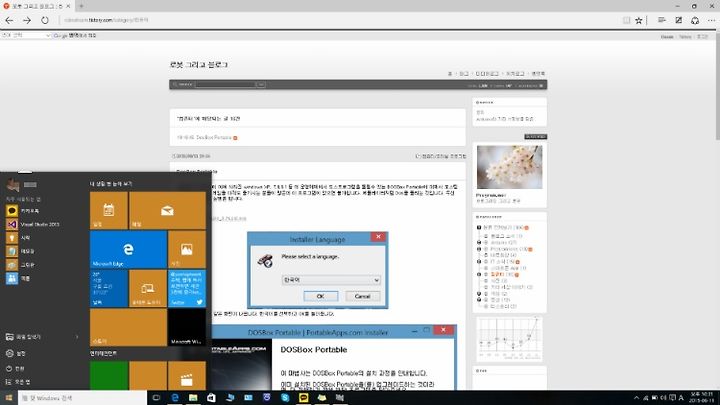Open a new Edge tab

81,6
